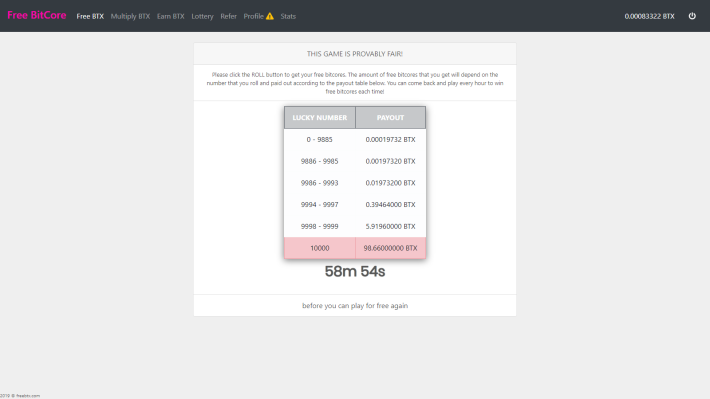The width and height of the screenshot is (710, 399).
Task: Open the Free BitCore logo link
Action: 37,15
